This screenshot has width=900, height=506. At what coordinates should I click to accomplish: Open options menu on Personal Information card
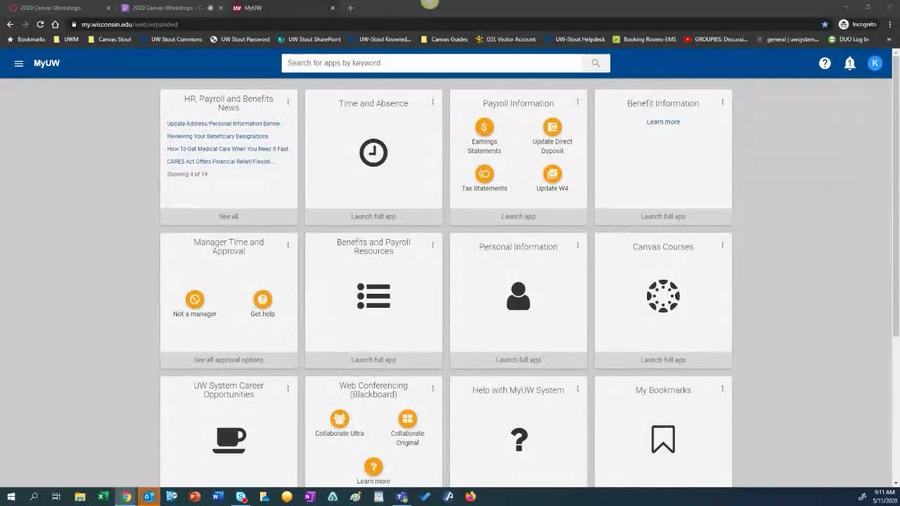click(577, 246)
